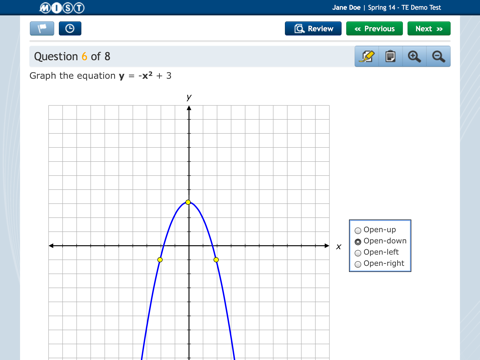Select the Open-up radio option
Viewport: 480px width, 360px height.
pyautogui.click(x=358, y=230)
